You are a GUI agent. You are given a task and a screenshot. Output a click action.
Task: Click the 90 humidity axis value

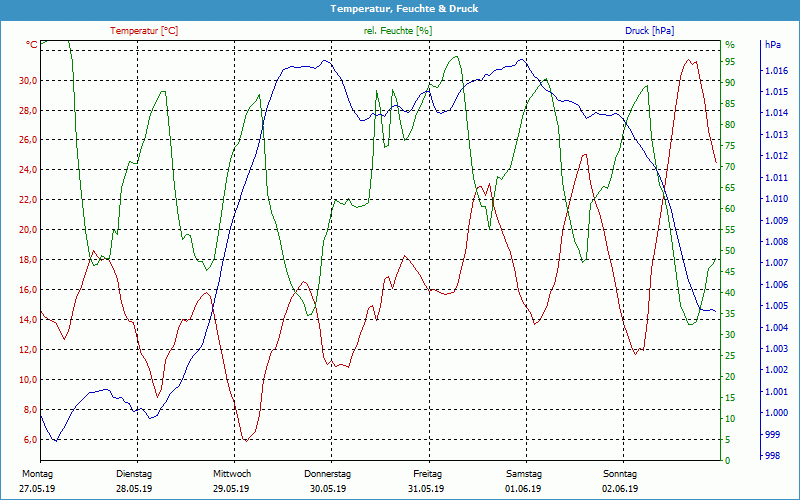730,83
